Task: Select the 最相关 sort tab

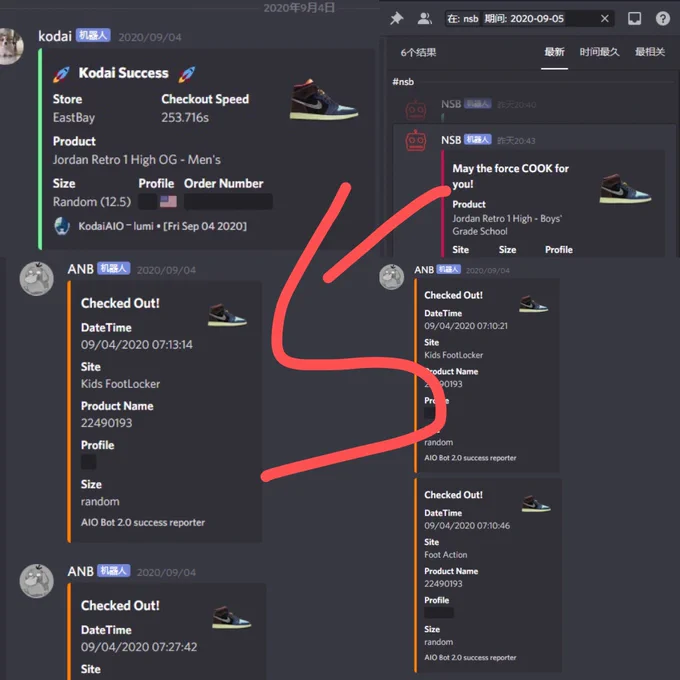Action: coord(650,52)
